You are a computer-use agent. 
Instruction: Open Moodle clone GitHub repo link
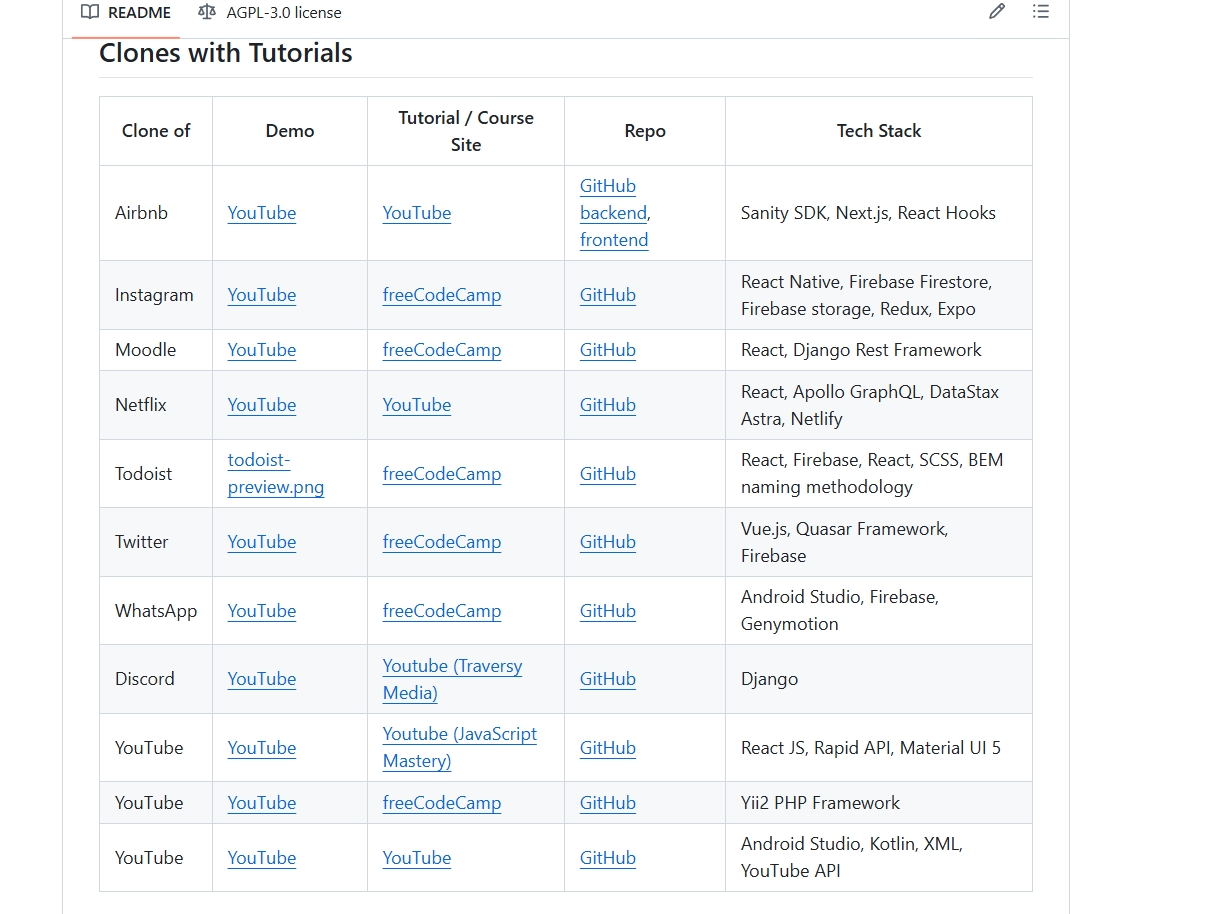pyautogui.click(x=608, y=350)
